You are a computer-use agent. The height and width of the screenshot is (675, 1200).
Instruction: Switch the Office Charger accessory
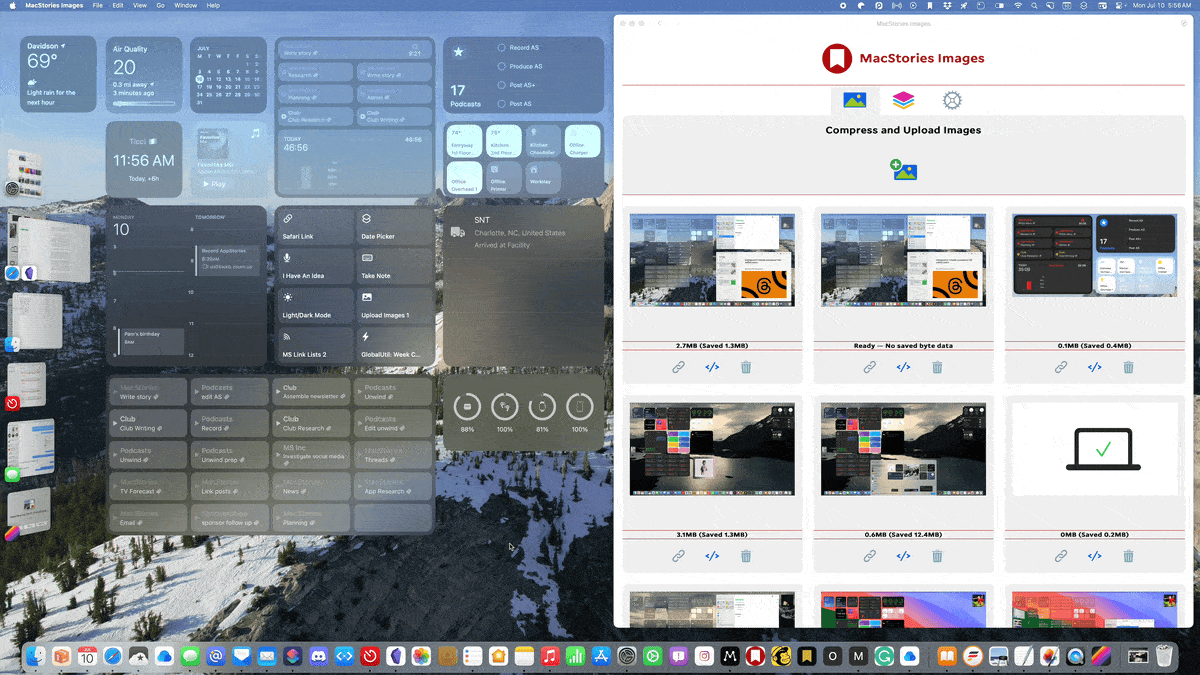click(x=582, y=141)
